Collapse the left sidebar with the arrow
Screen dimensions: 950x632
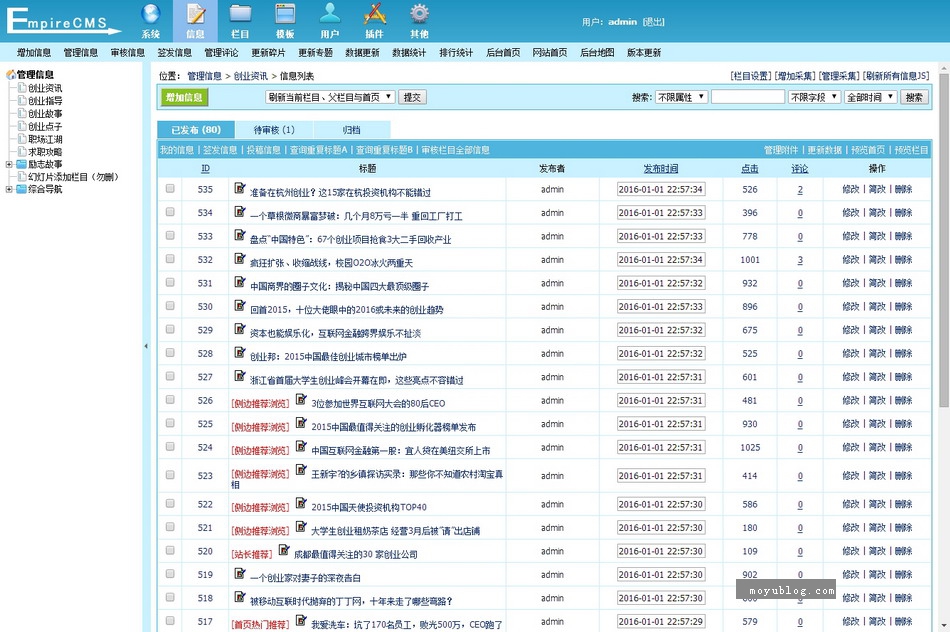tap(146, 346)
